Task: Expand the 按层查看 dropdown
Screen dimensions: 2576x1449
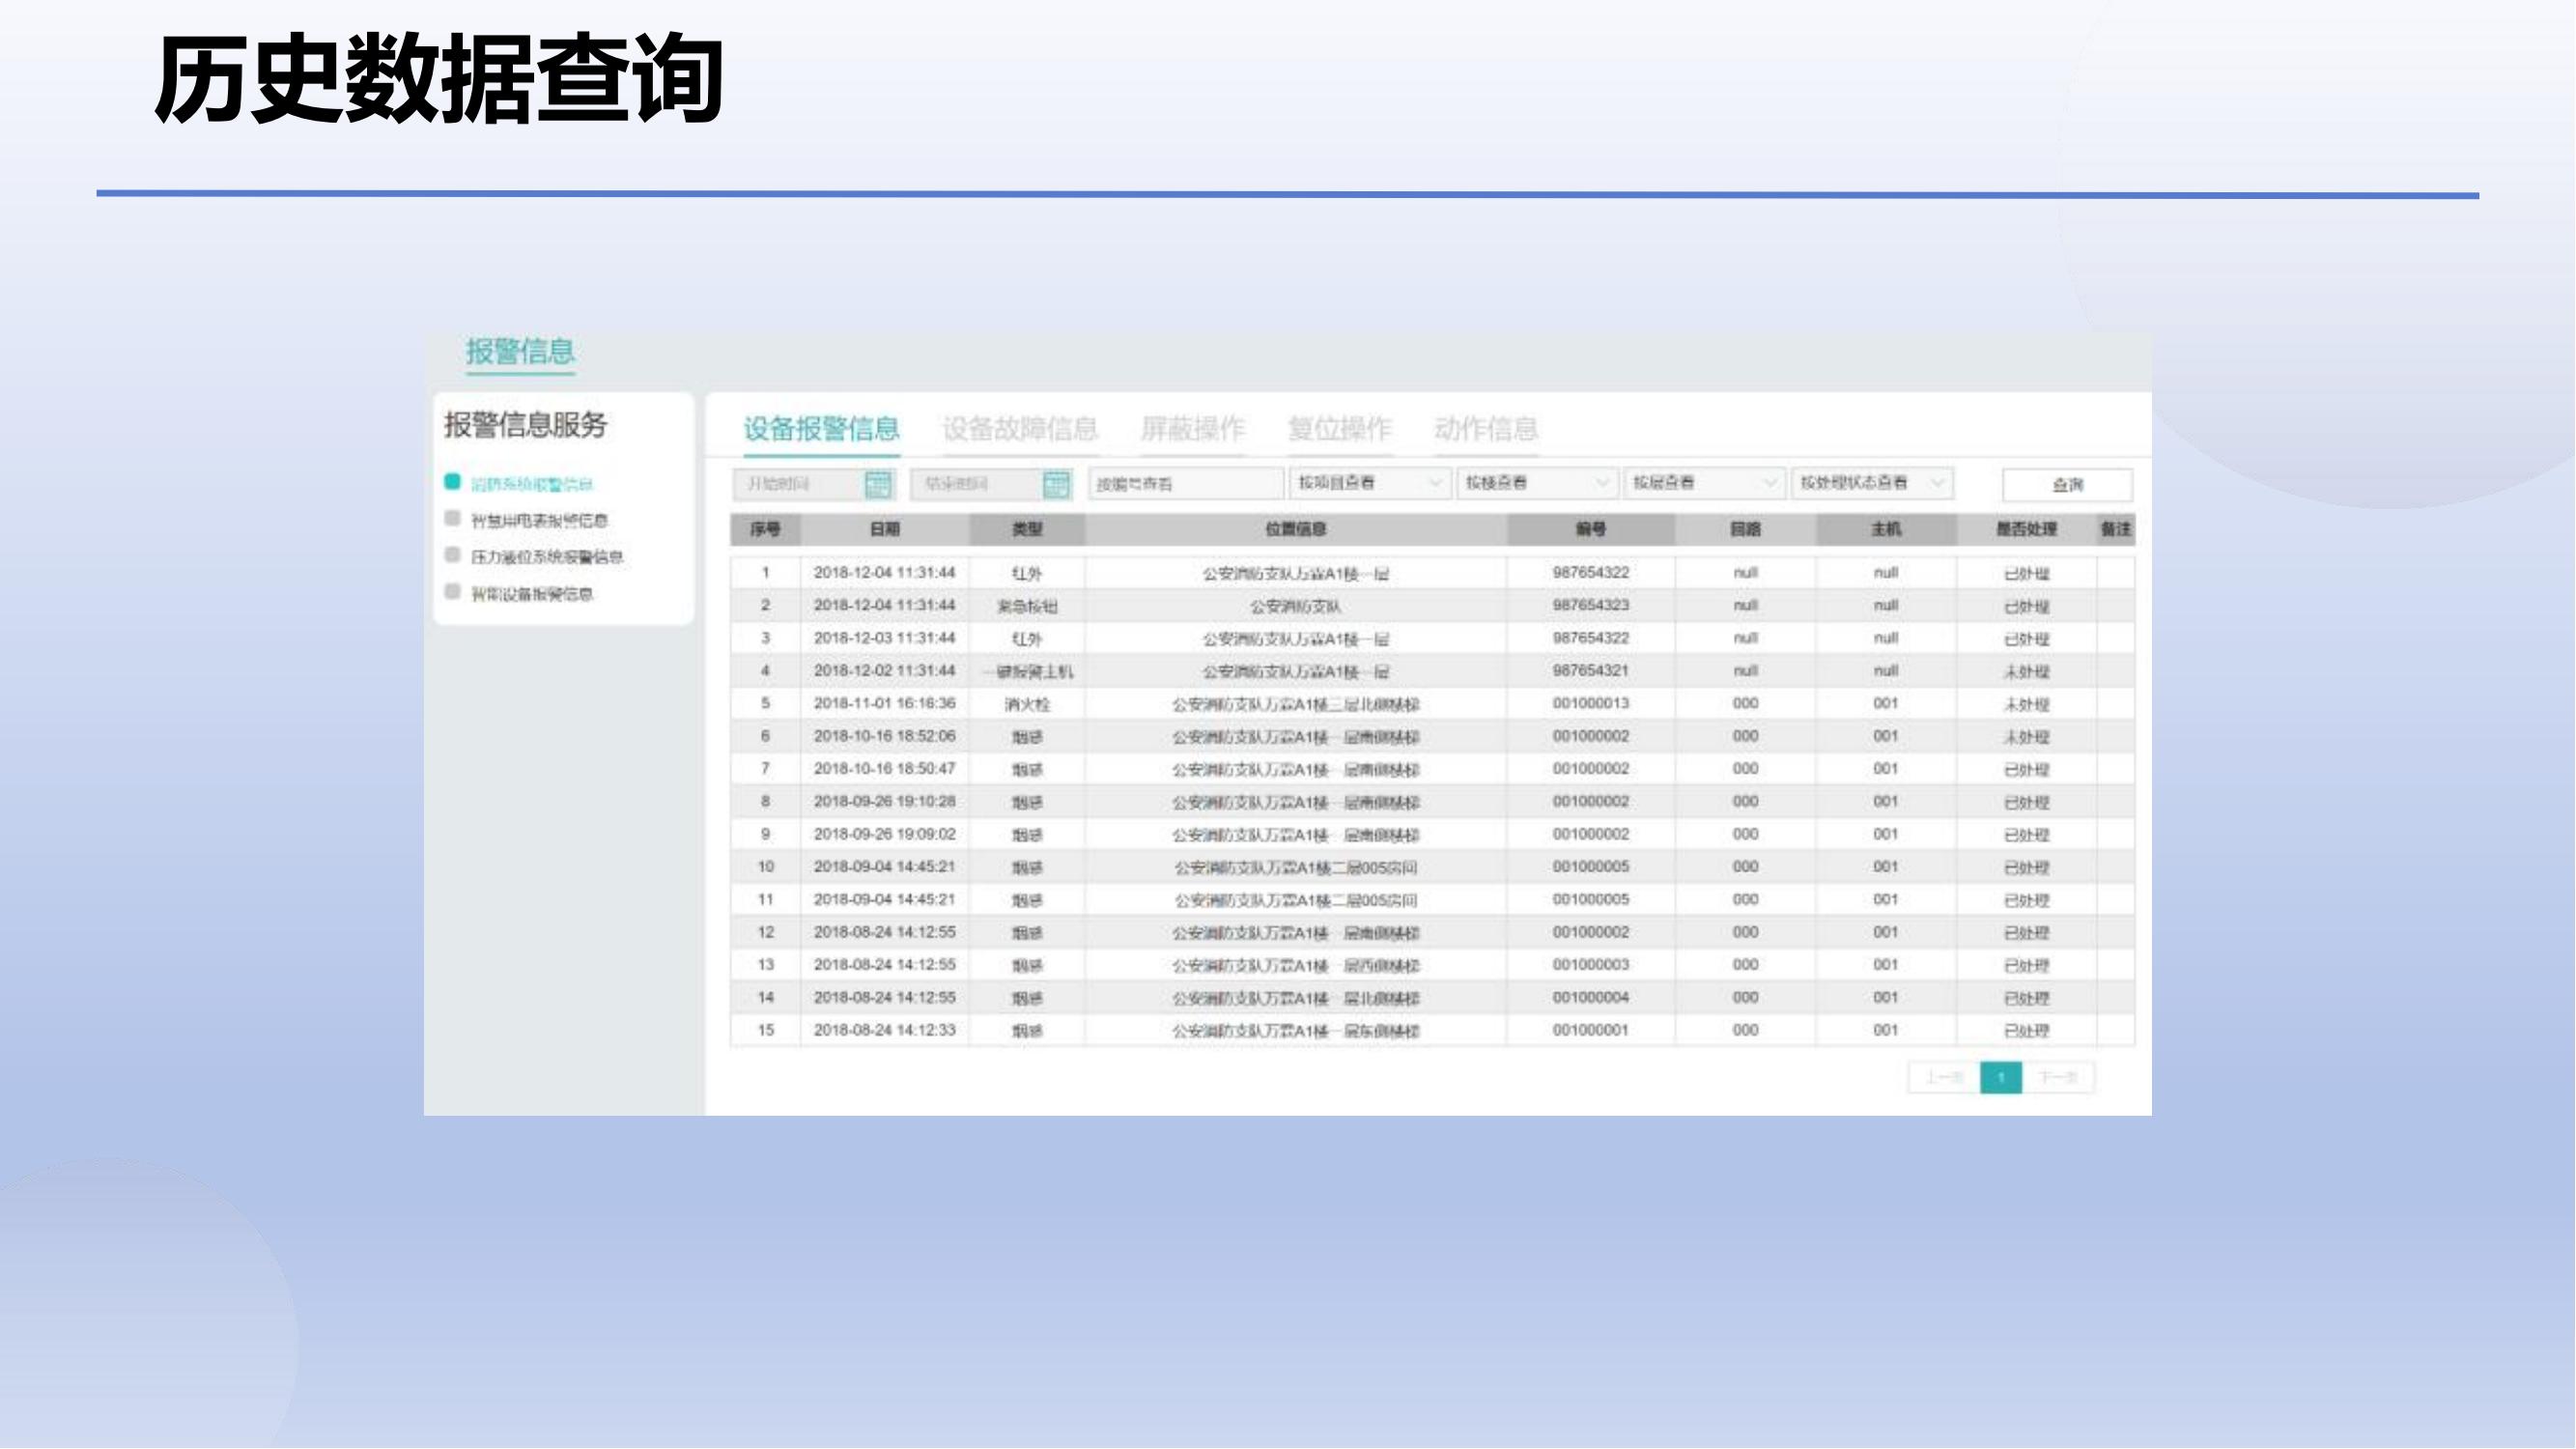Action: (x=1704, y=483)
